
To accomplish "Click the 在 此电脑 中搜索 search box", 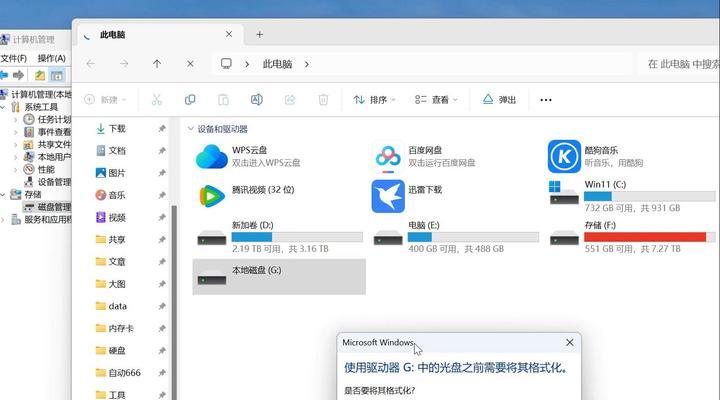I will [680, 64].
